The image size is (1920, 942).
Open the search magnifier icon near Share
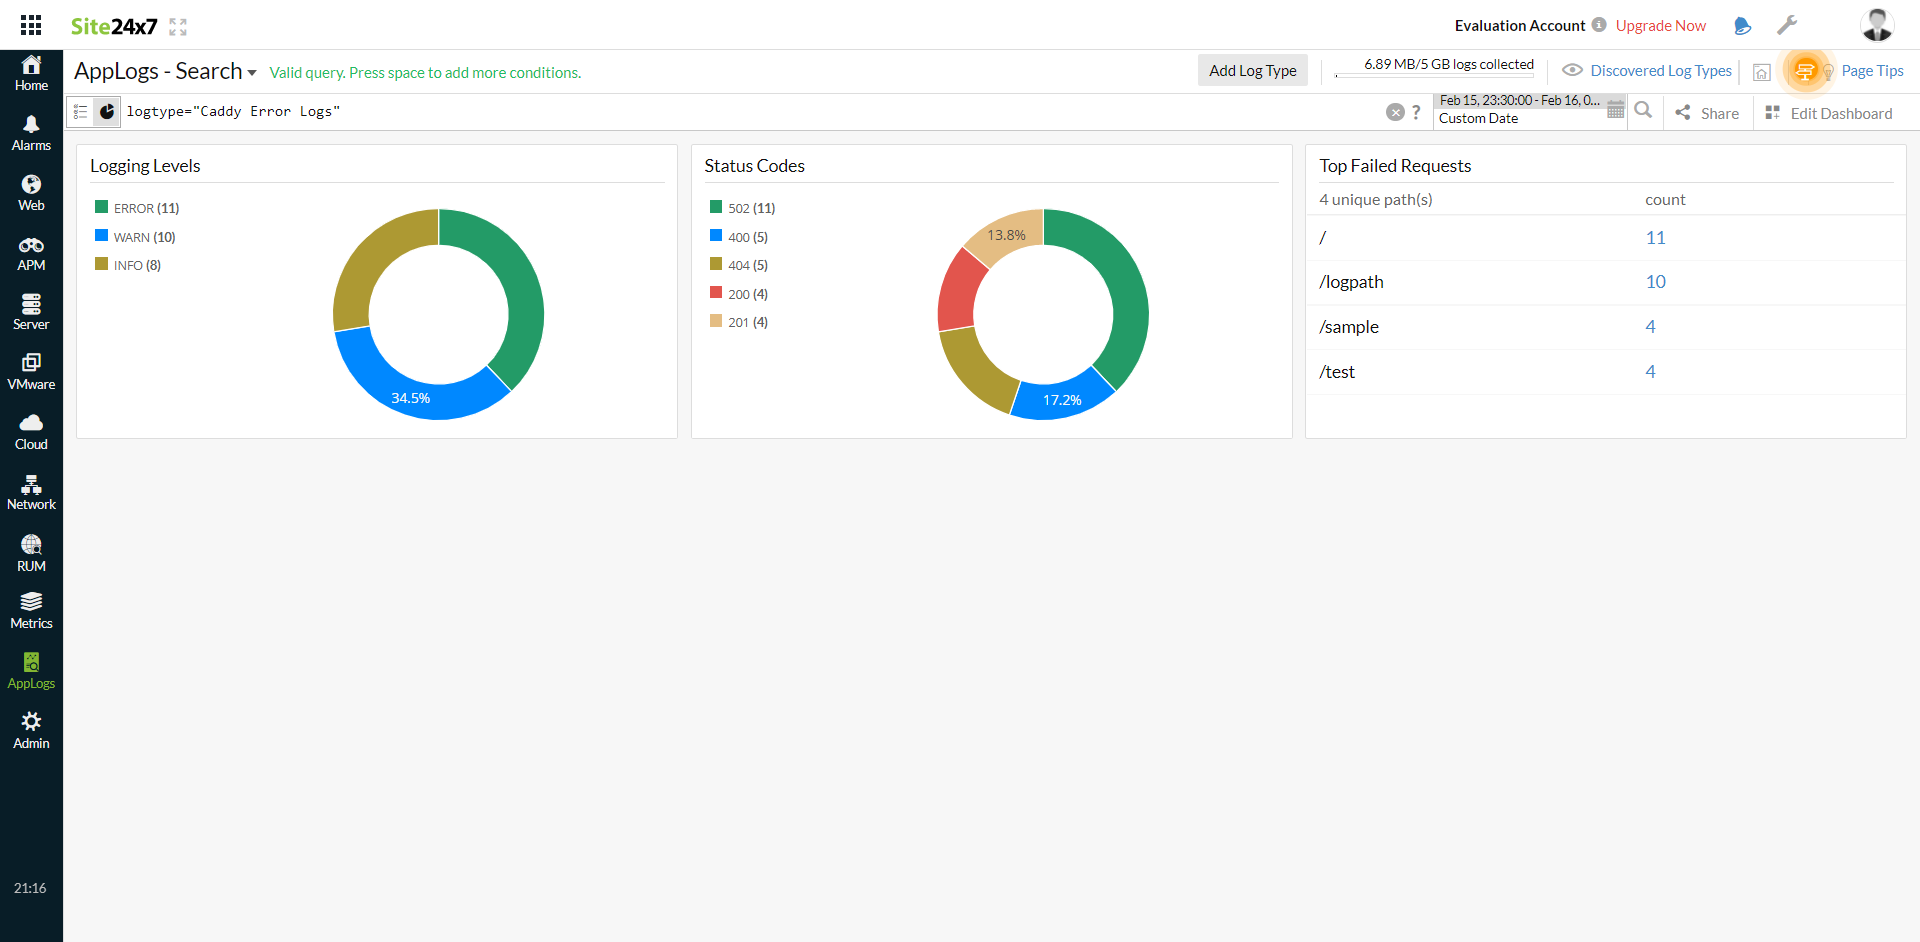pos(1644,111)
